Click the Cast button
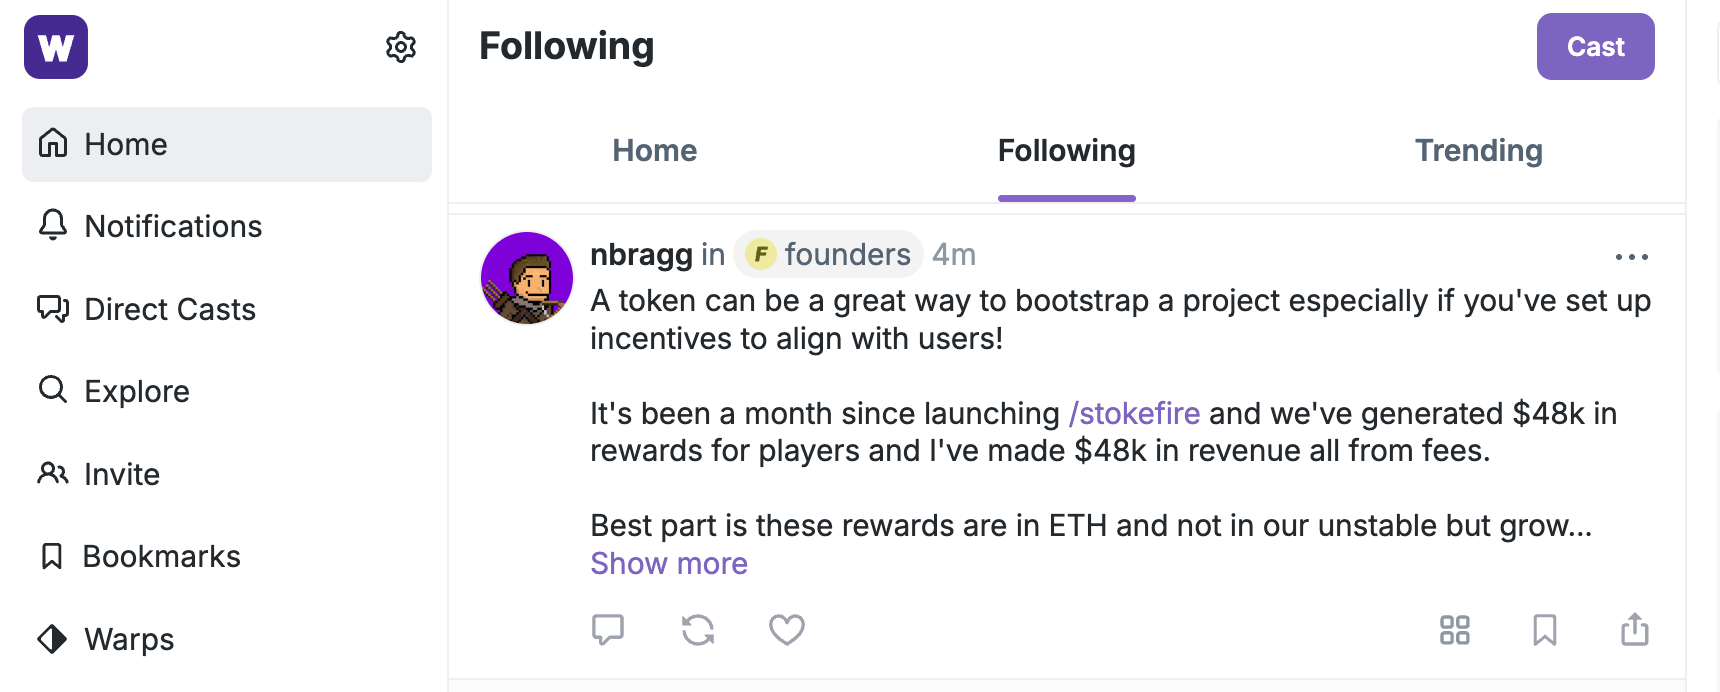Screen dimensions: 1720x692 coord(1595,47)
